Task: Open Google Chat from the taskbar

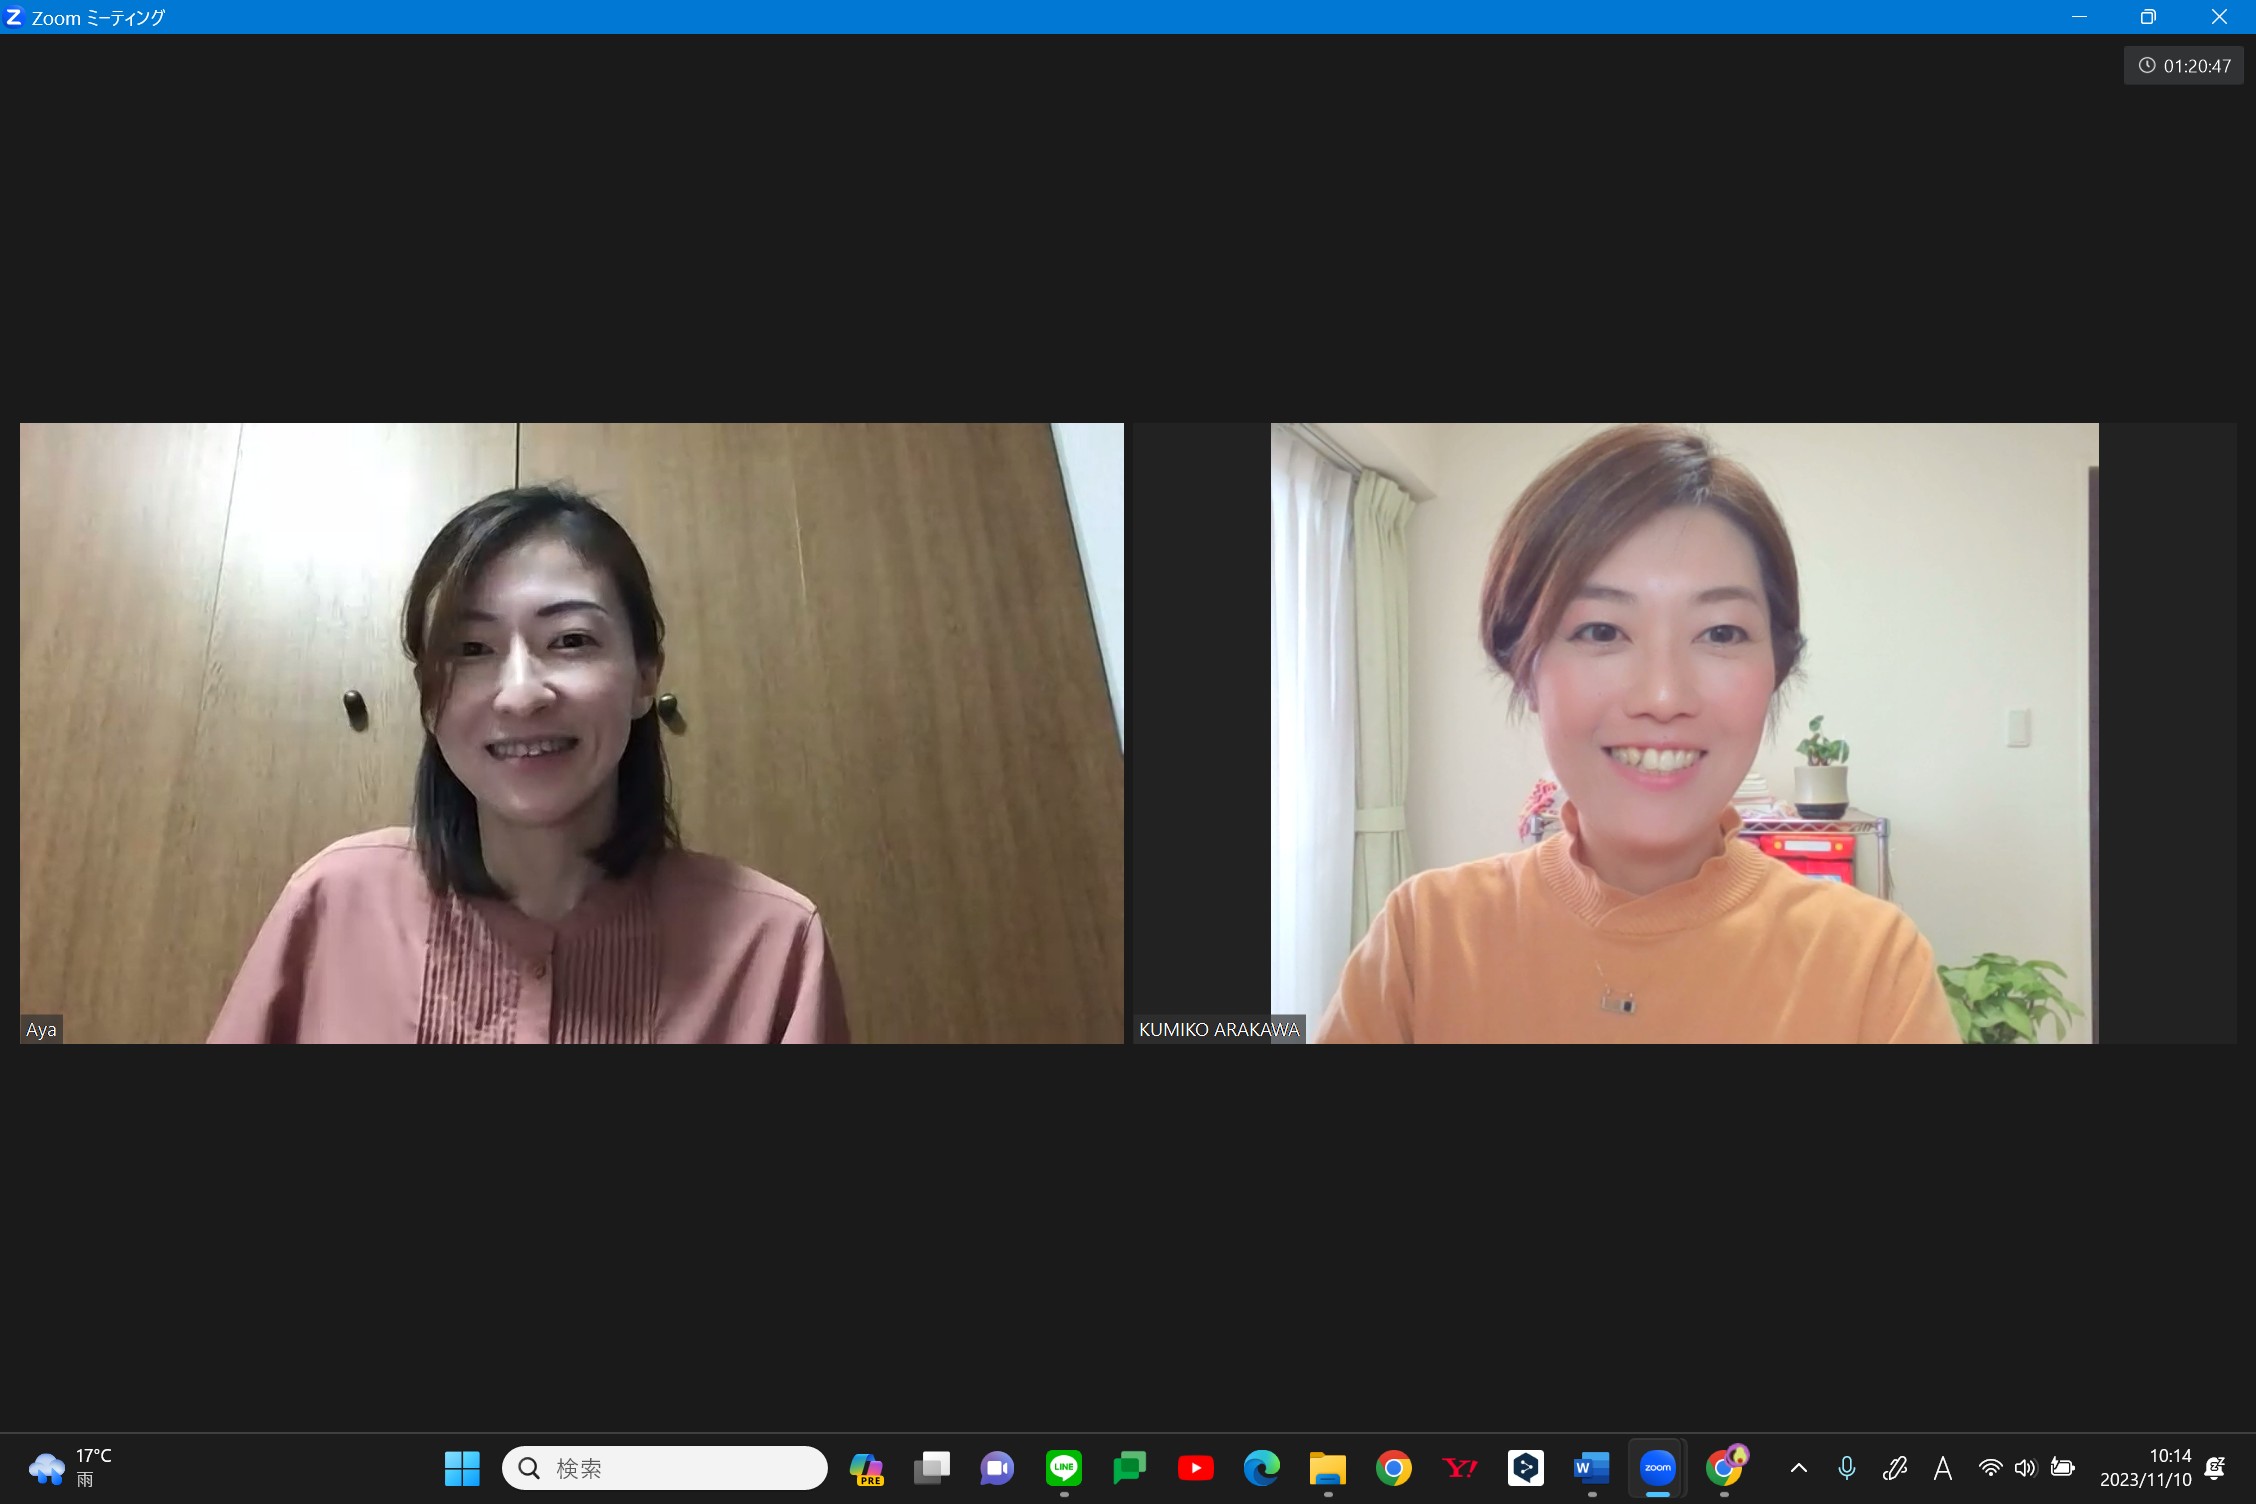Action: (1130, 1468)
